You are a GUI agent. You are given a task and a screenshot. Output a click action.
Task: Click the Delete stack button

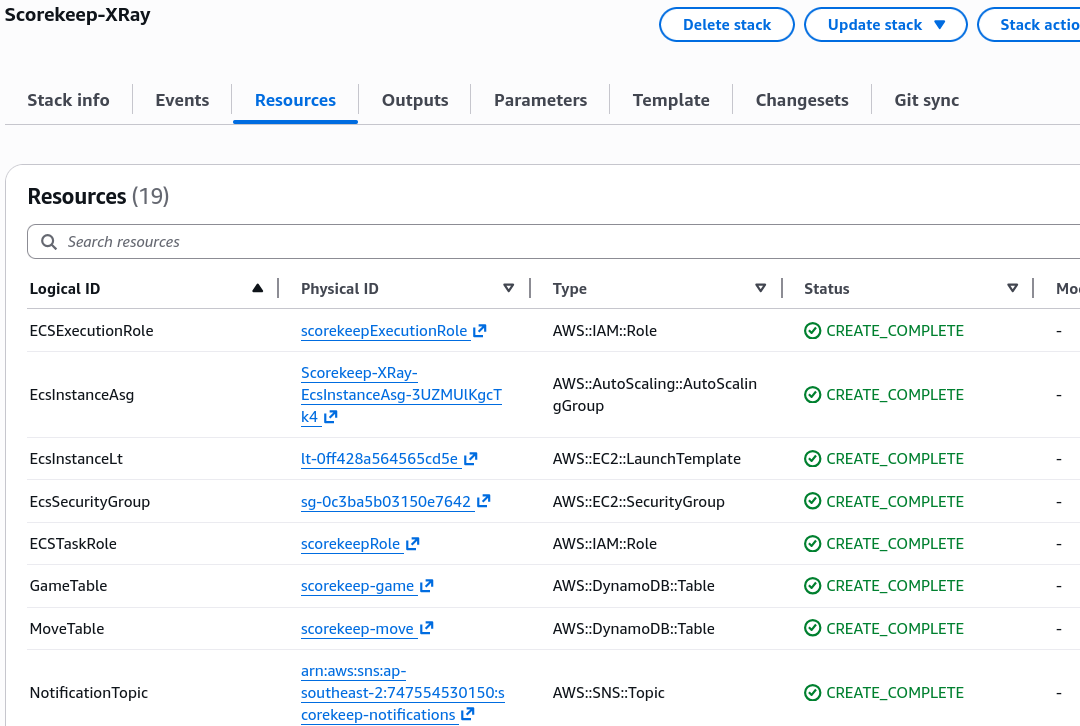coord(727,25)
